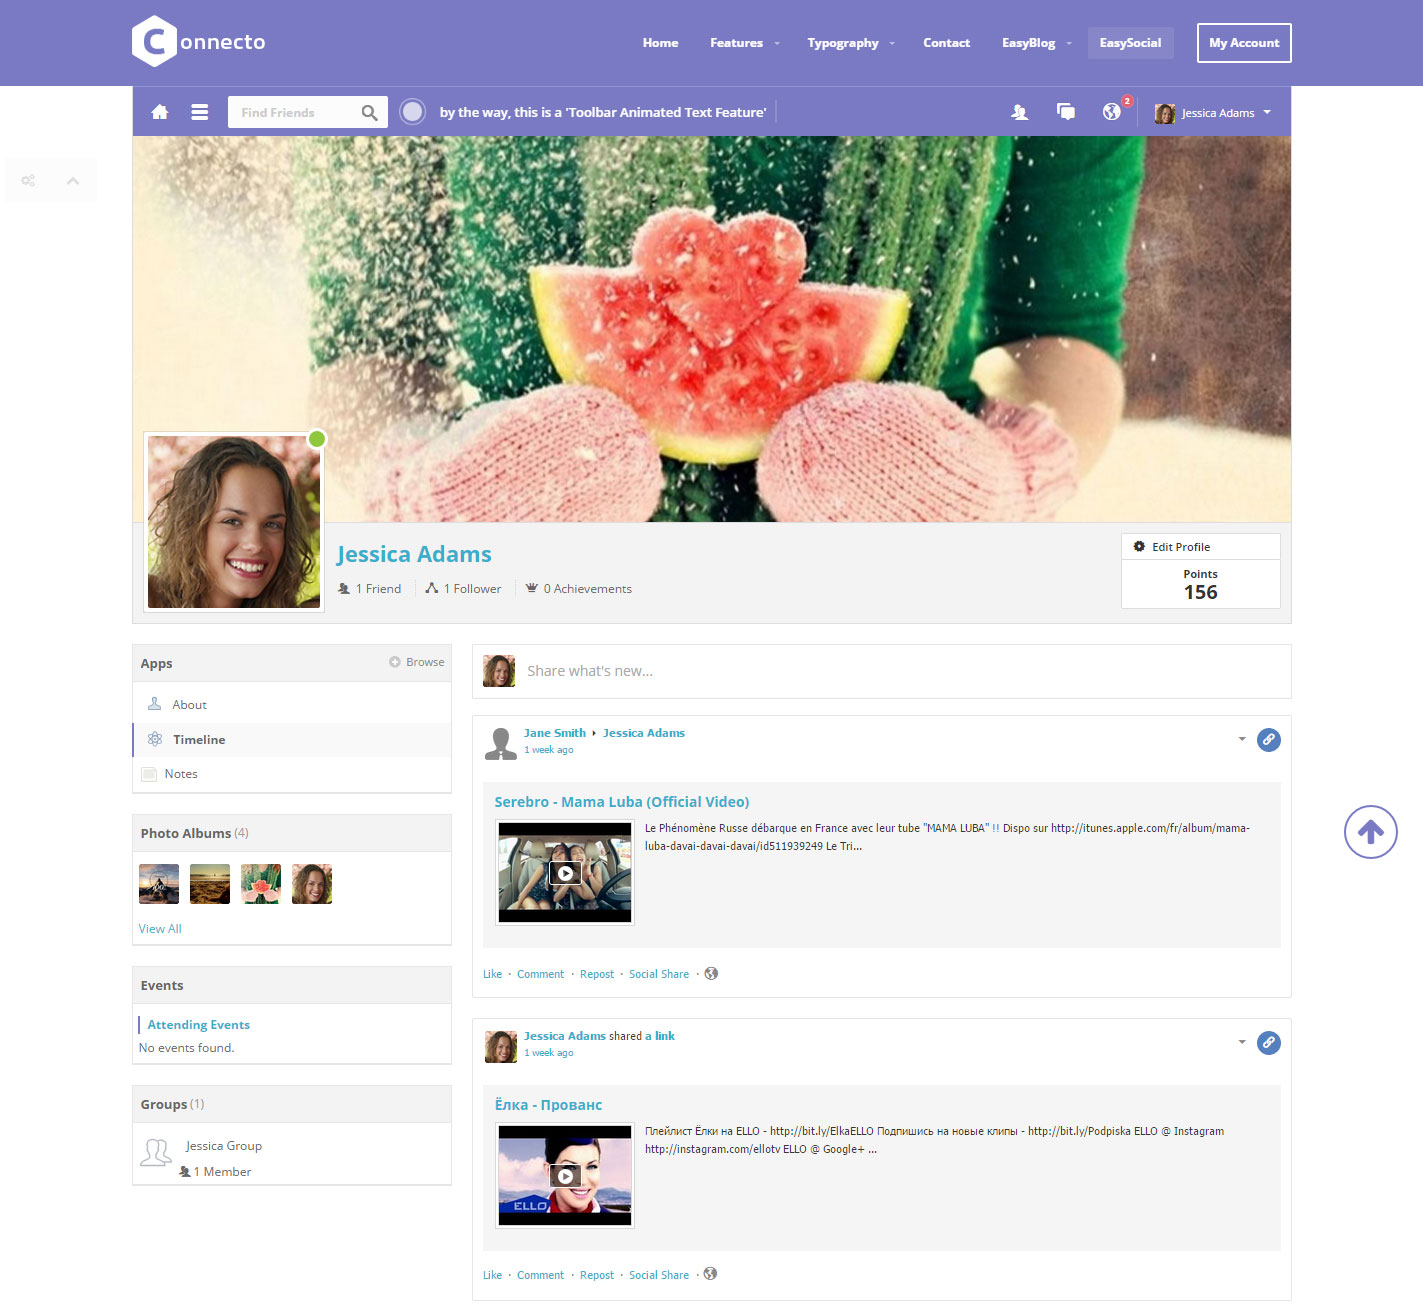Click the My Account button

pyautogui.click(x=1244, y=43)
